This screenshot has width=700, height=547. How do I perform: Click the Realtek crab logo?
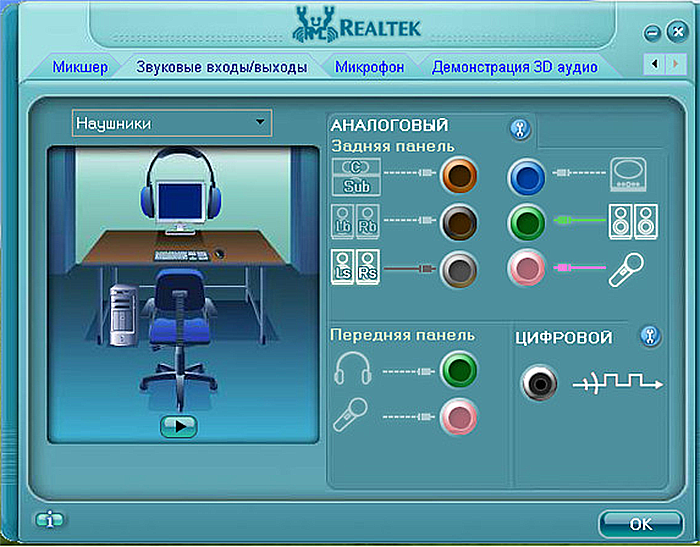tap(314, 24)
